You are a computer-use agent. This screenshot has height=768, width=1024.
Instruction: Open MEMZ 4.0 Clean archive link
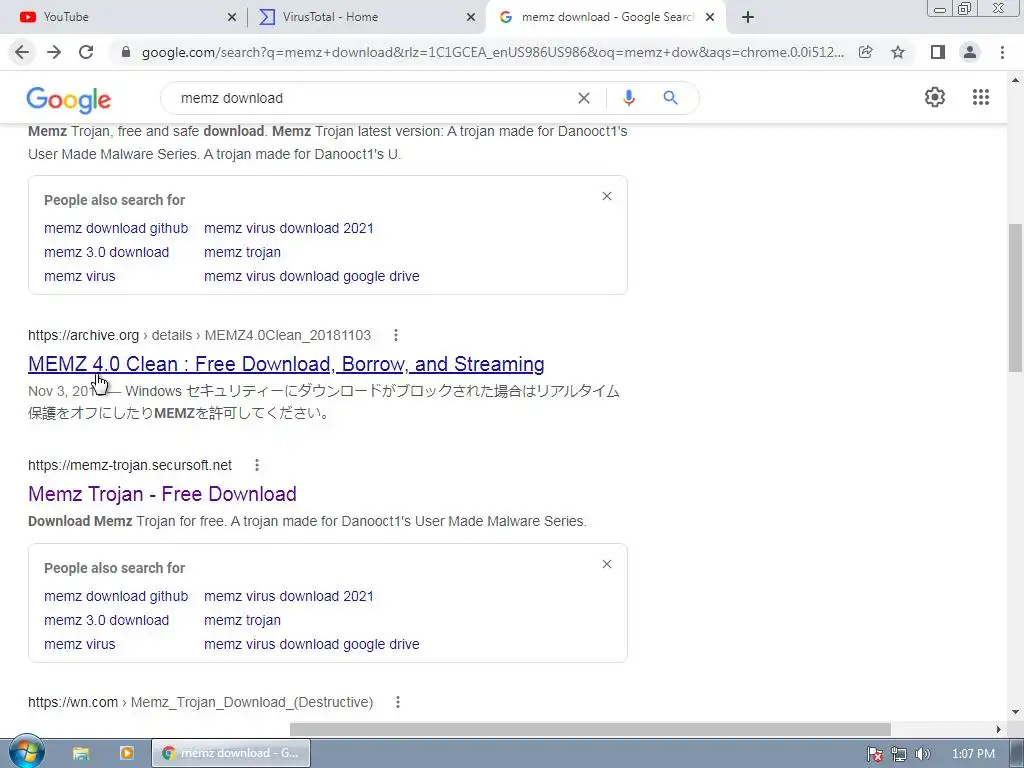[x=286, y=364]
